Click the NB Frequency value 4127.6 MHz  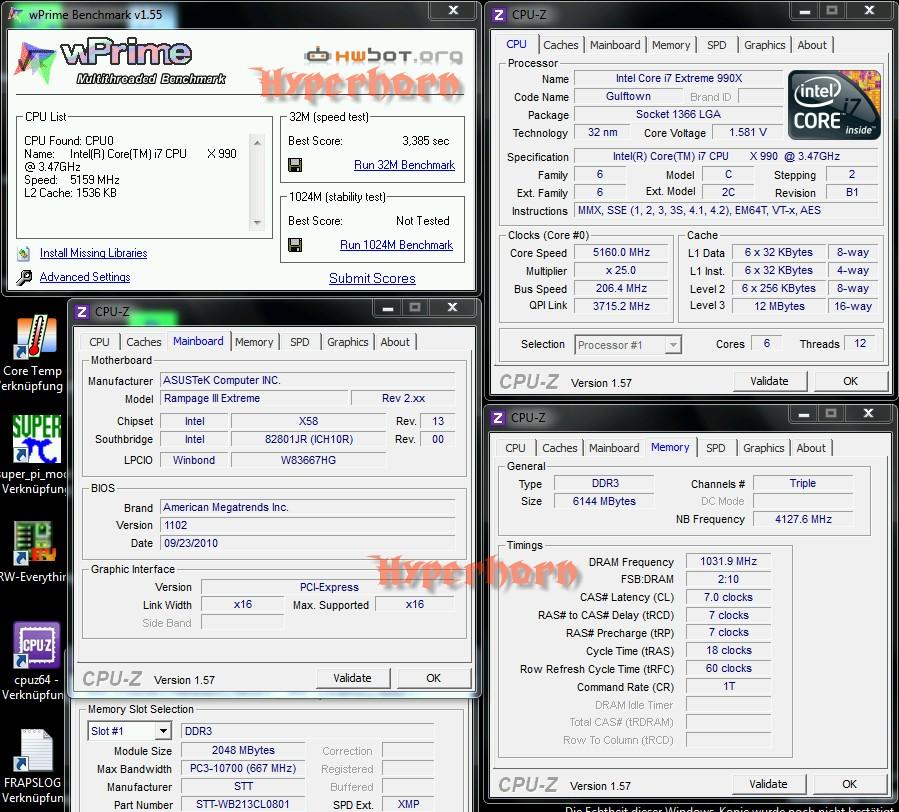click(x=803, y=519)
